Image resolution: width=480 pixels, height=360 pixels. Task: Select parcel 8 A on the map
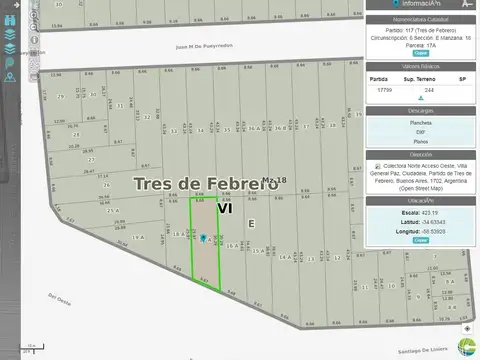pos(450,282)
